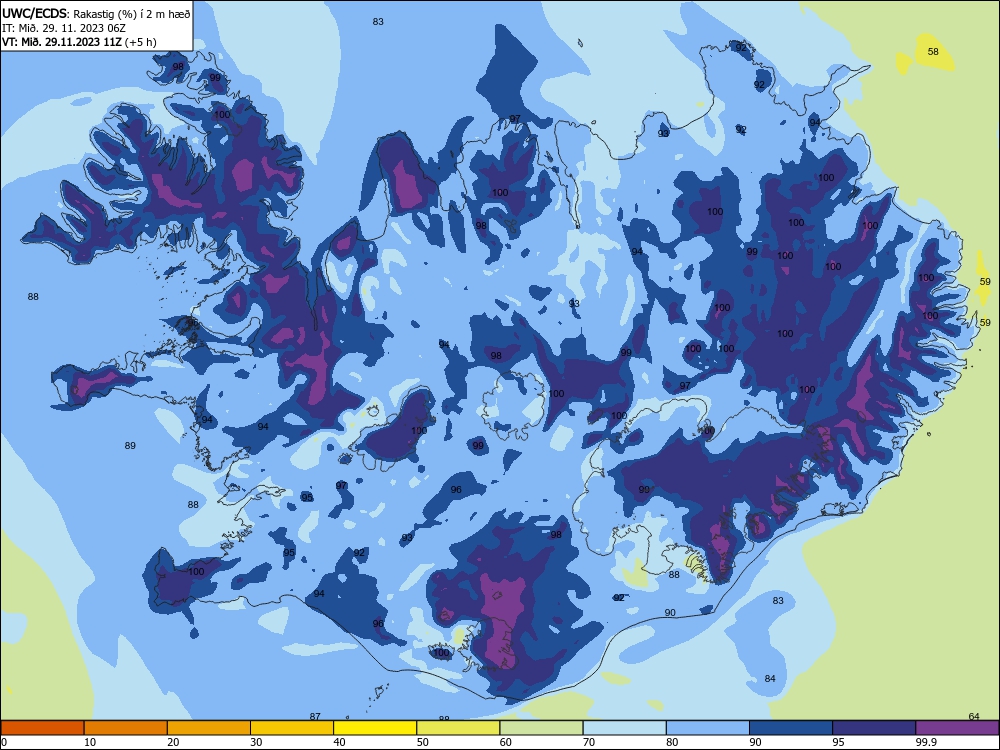Click the legend tick label '10'

[90, 742]
